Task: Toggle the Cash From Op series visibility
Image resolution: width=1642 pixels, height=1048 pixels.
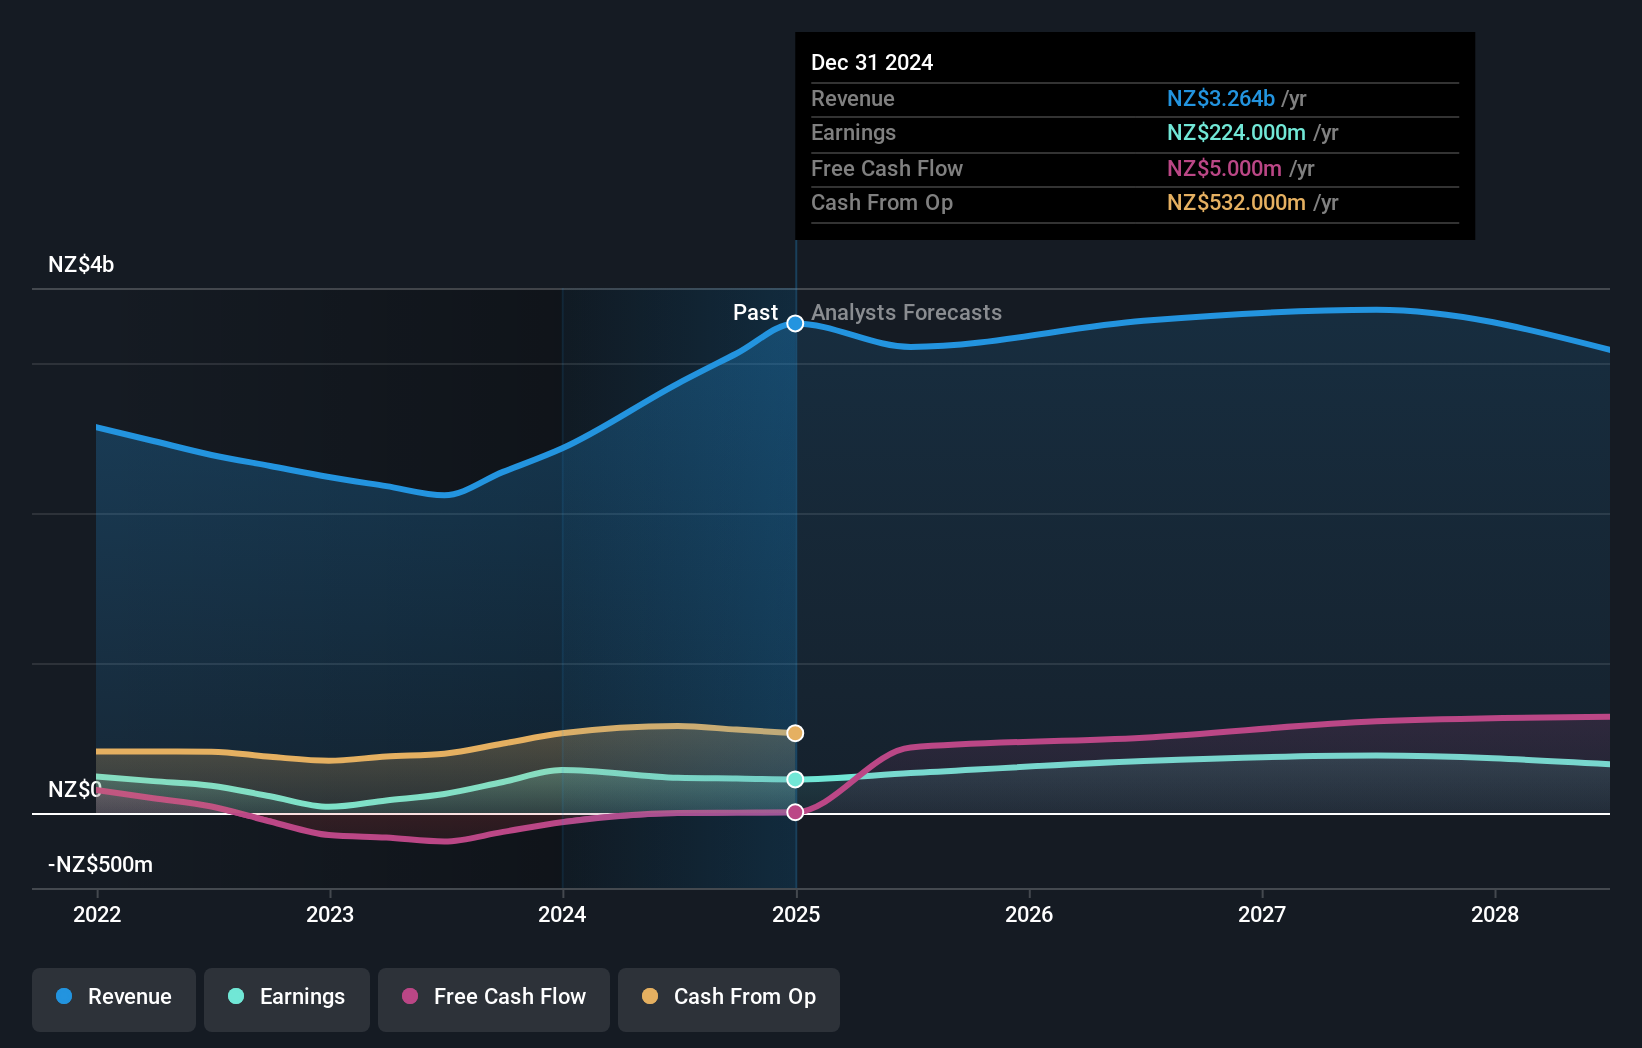Action: (728, 997)
